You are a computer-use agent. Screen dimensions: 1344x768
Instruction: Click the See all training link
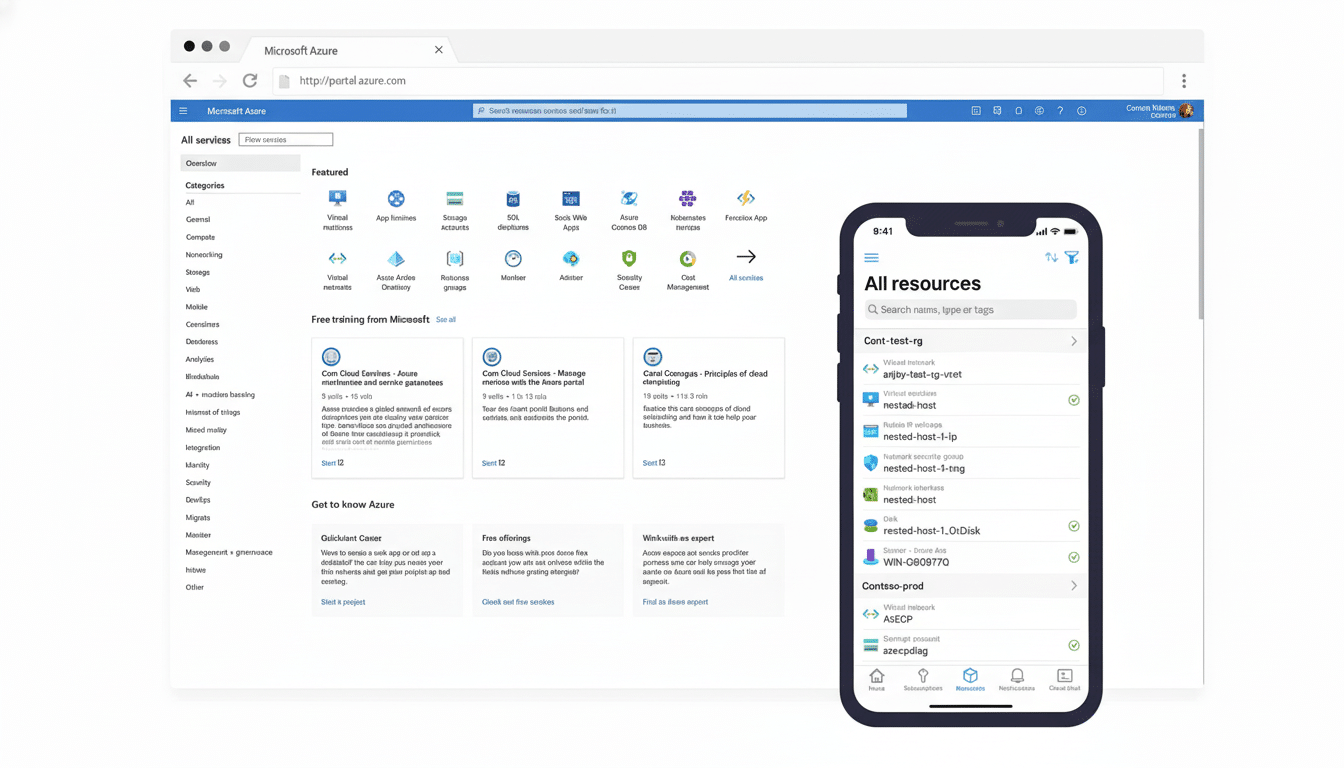(x=445, y=319)
